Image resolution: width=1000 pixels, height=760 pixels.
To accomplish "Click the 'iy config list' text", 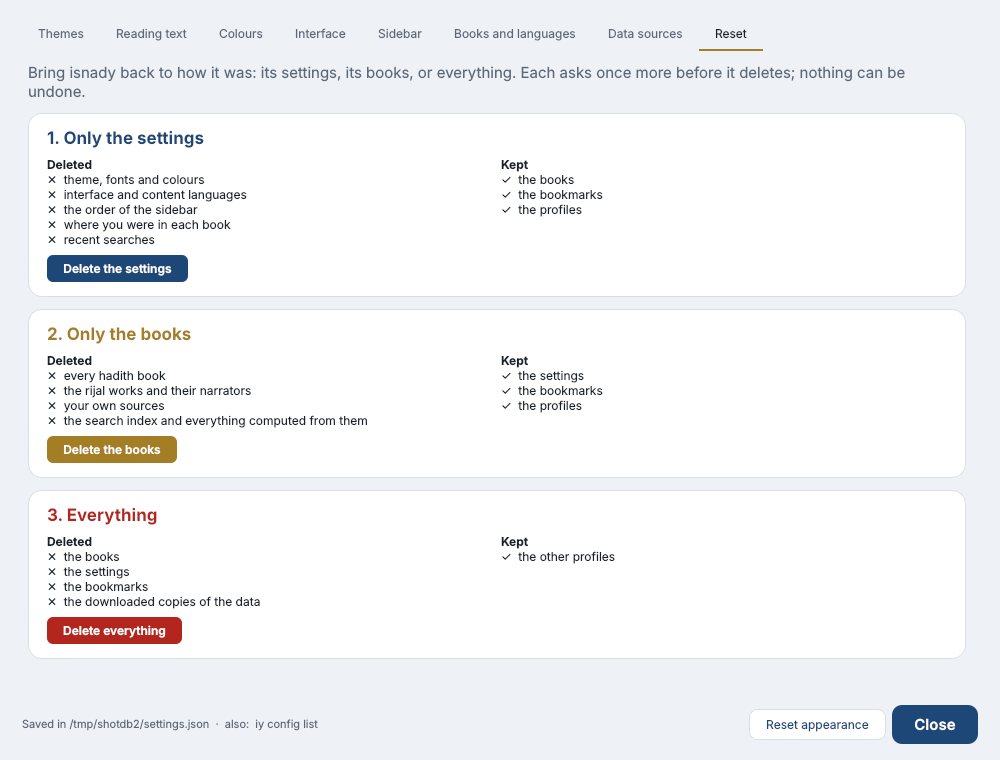I will tap(286, 724).
